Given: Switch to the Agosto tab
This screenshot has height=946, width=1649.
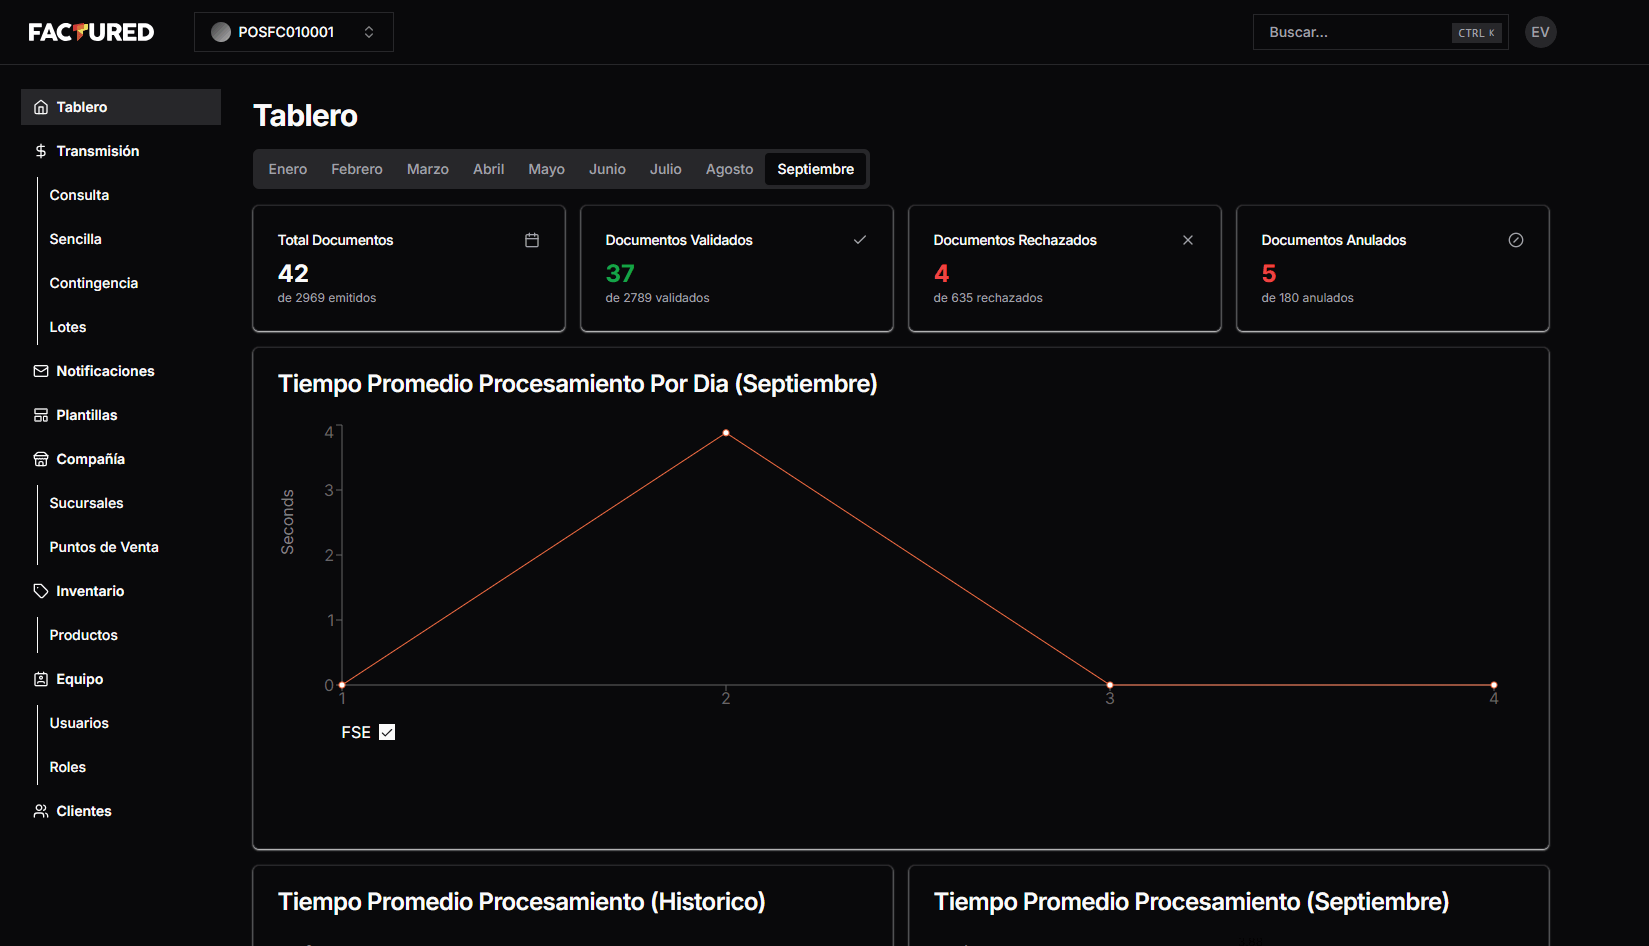Looking at the screenshot, I should (x=729, y=169).
